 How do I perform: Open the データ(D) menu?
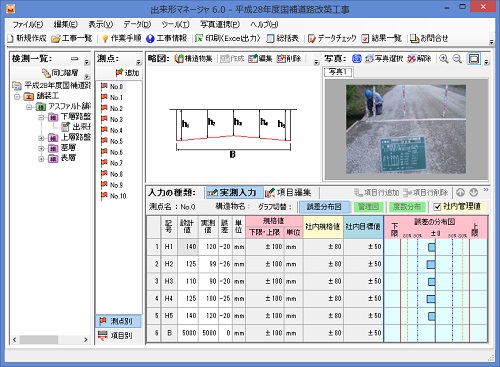(137, 25)
